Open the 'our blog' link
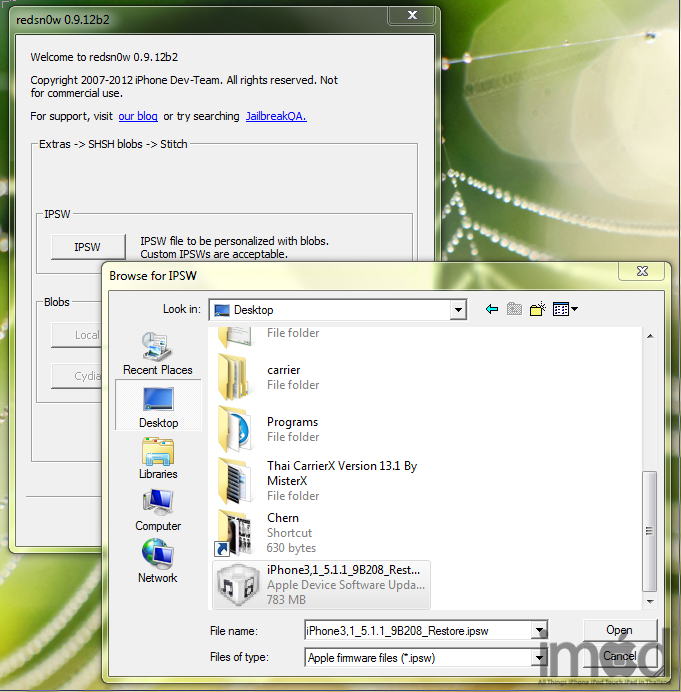 (138, 116)
